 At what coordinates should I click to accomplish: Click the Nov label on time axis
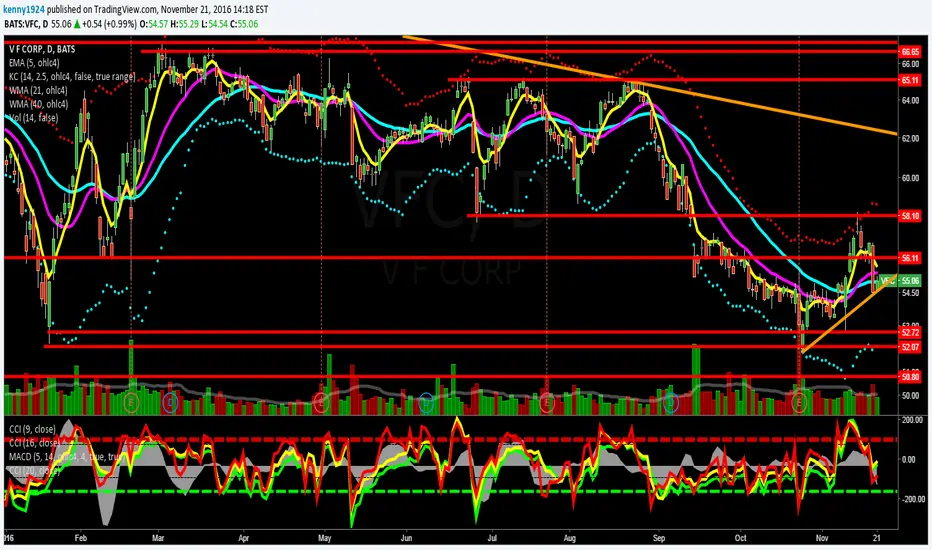click(822, 538)
